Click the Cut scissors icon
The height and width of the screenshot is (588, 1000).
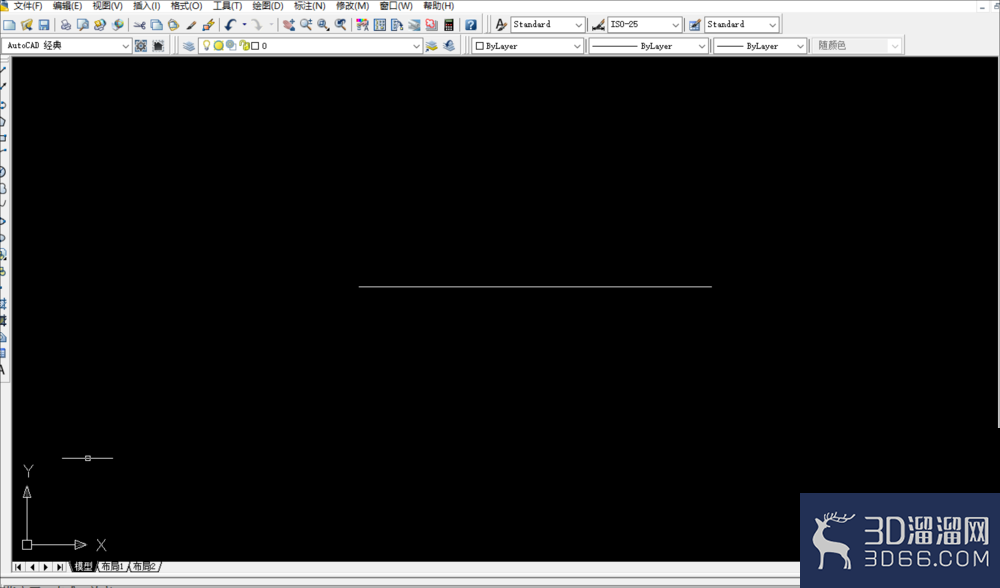[140, 25]
